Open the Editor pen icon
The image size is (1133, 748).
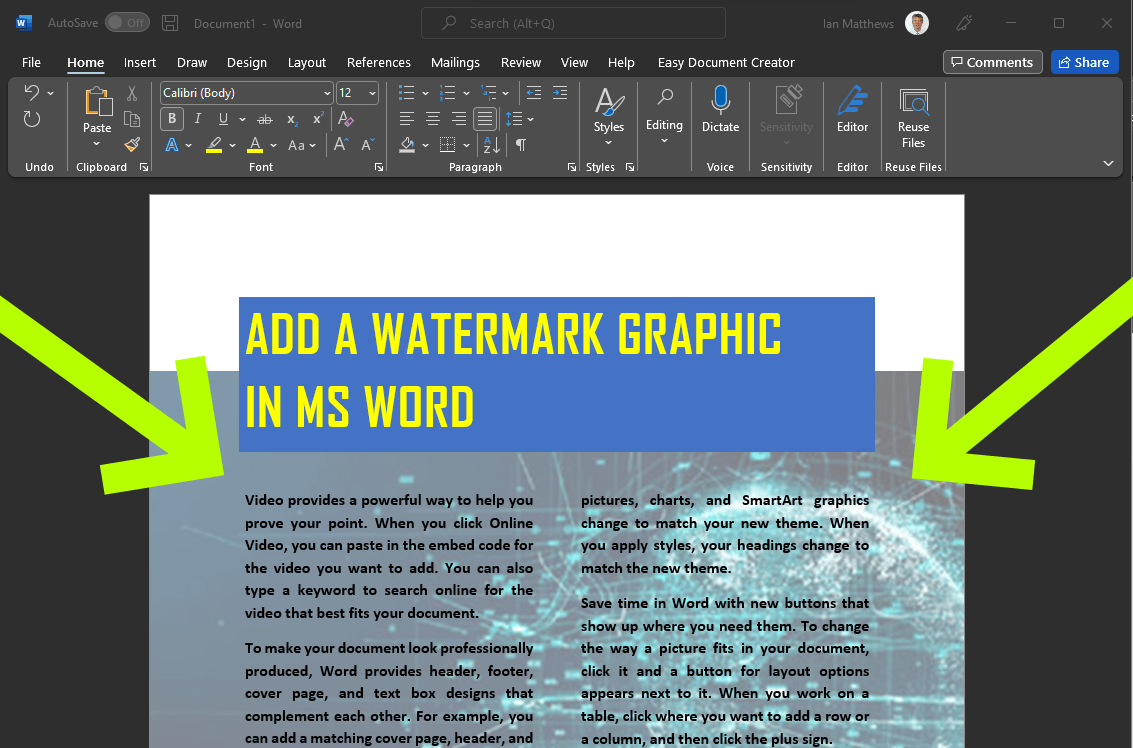(852, 109)
